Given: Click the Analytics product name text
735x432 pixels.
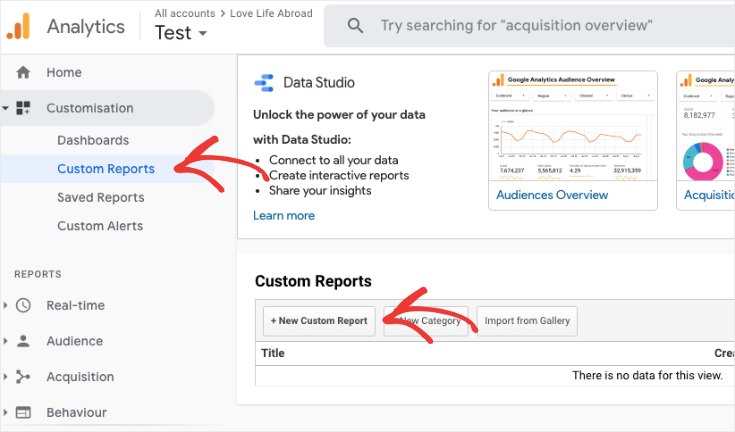Looking at the screenshot, I should pyautogui.click(x=86, y=27).
